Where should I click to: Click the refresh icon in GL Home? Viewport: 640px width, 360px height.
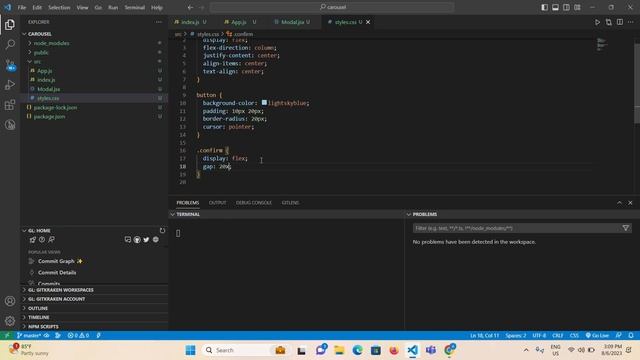tap(162, 231)
